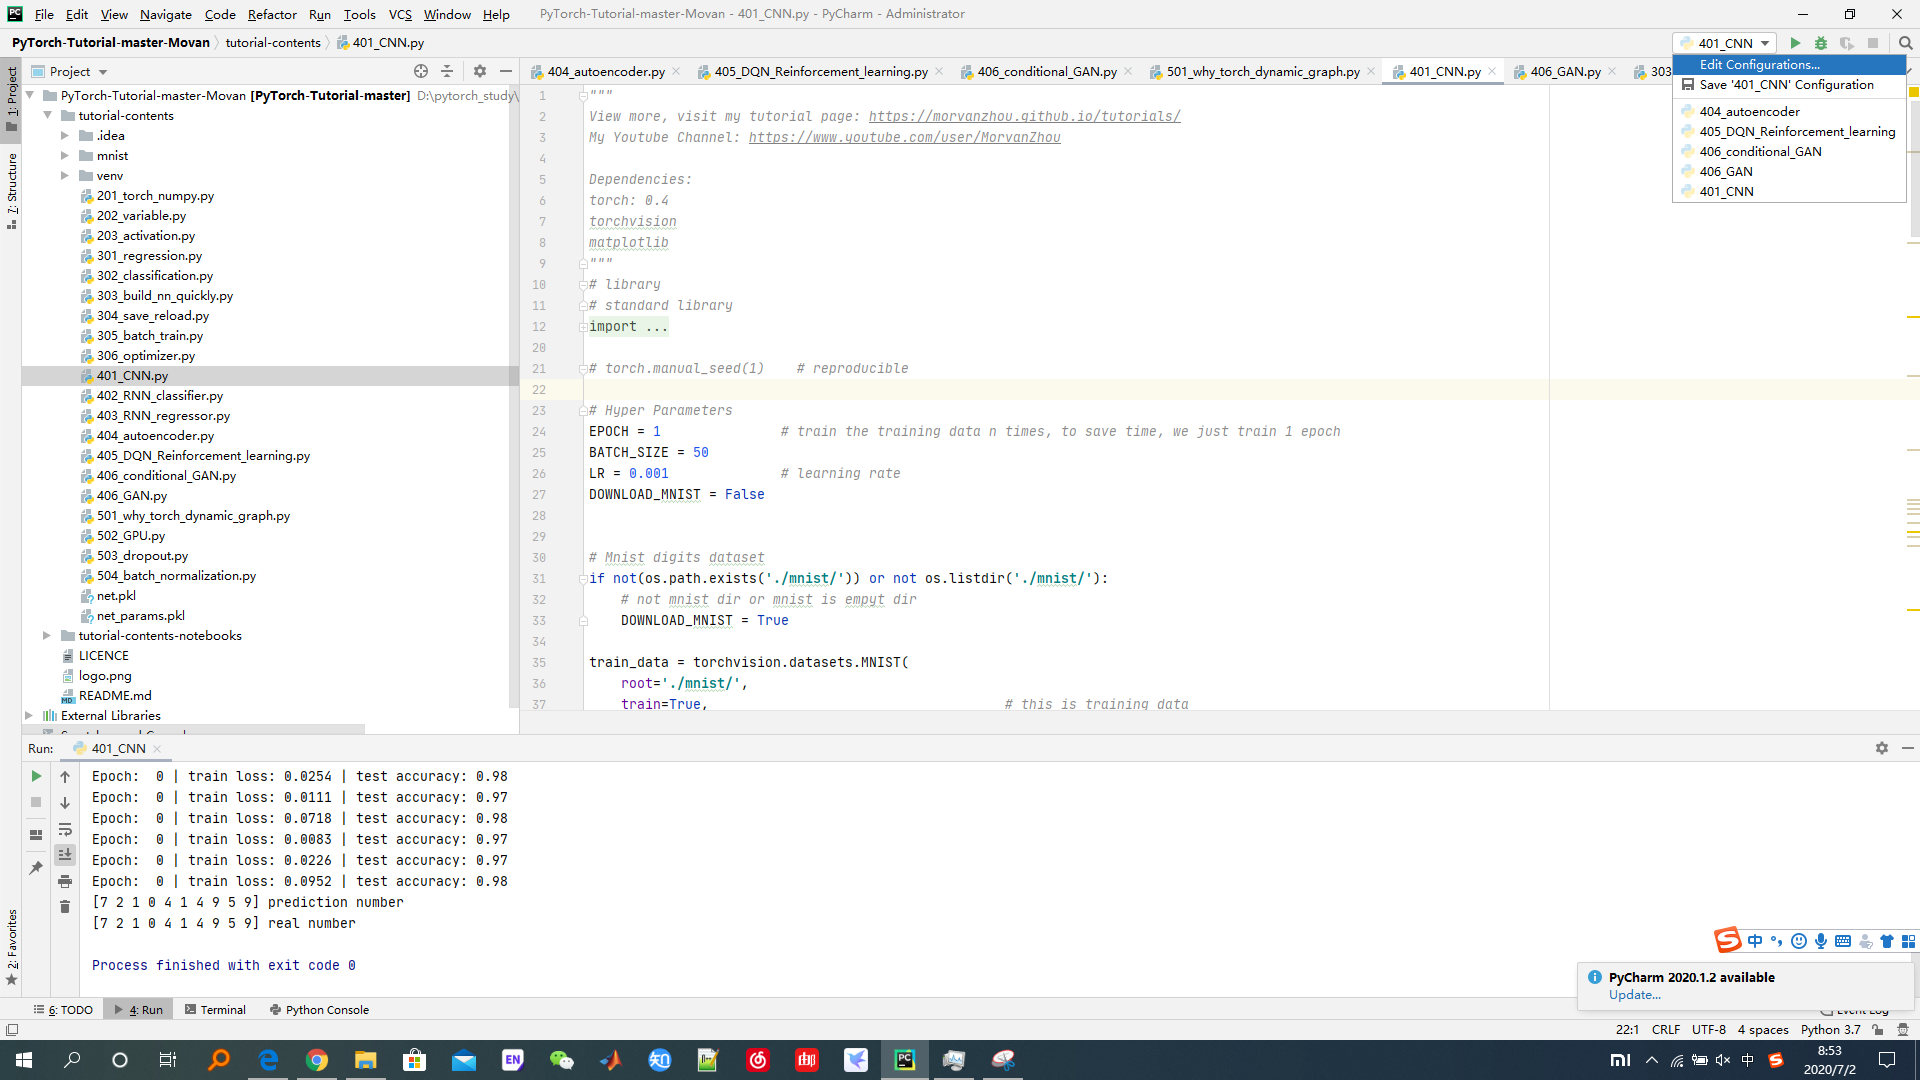
Task: Open the notification center icon
Action: (1886, 1060)
